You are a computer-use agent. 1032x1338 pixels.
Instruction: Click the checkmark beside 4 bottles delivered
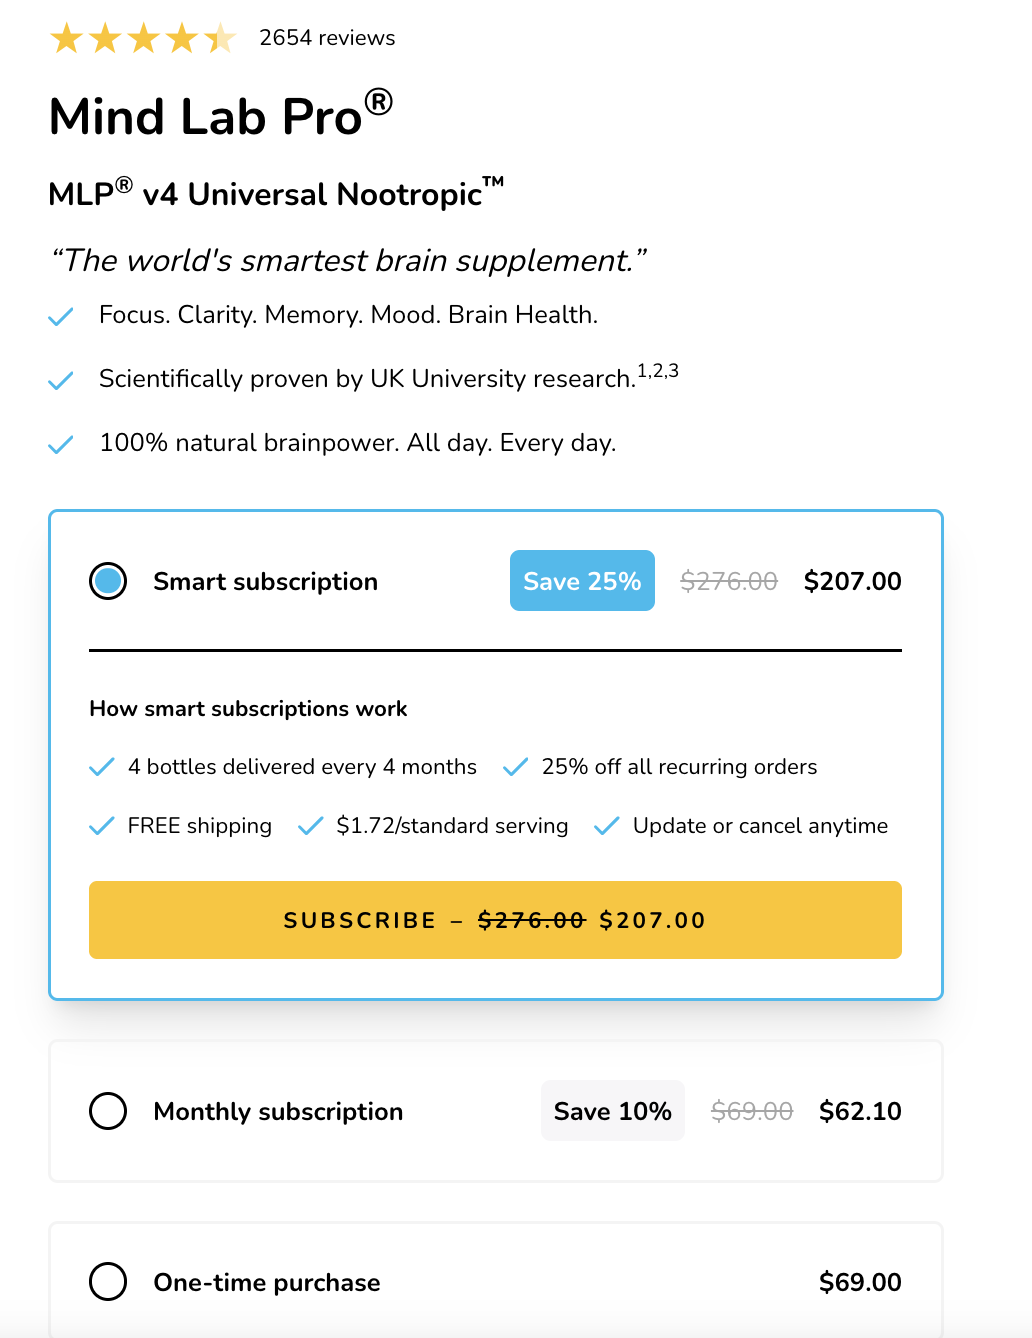click(101, 767)
